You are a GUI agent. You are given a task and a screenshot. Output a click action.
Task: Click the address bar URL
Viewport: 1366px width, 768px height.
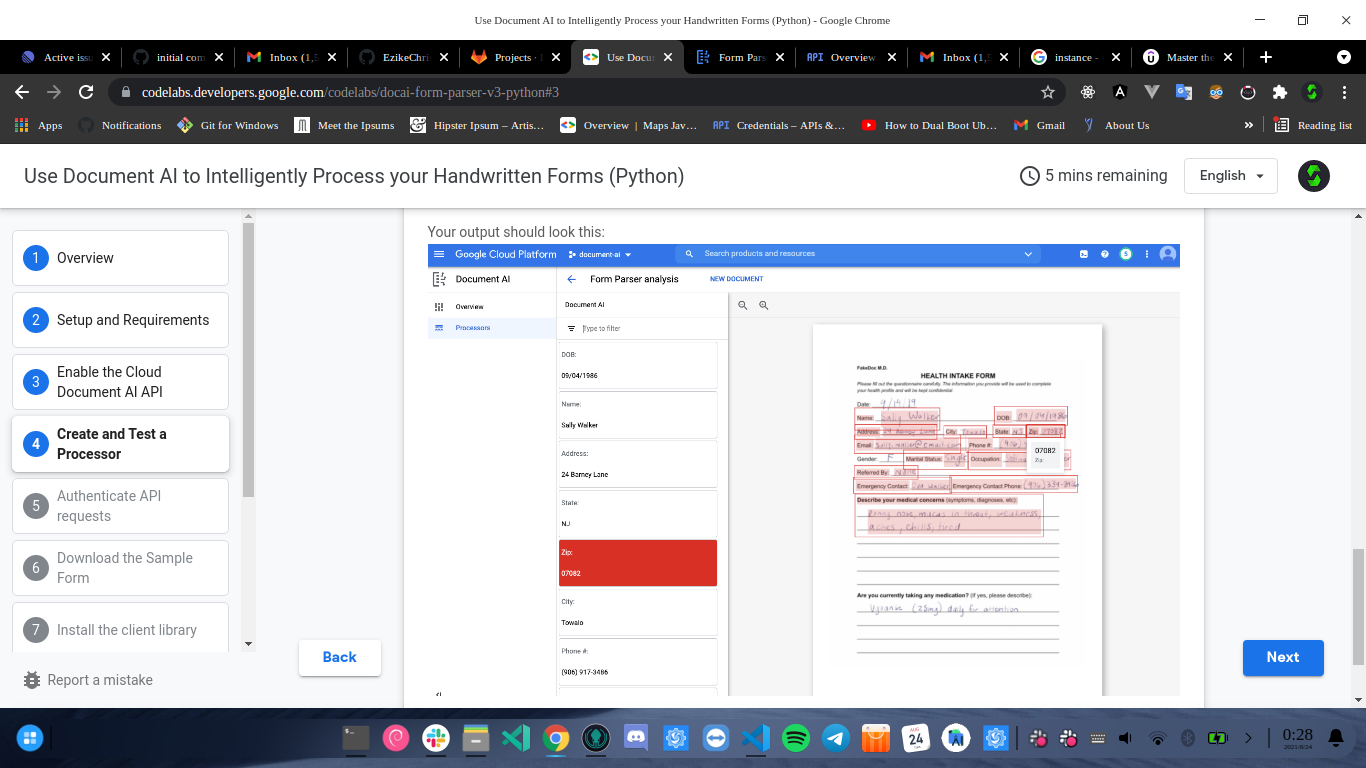350,92
